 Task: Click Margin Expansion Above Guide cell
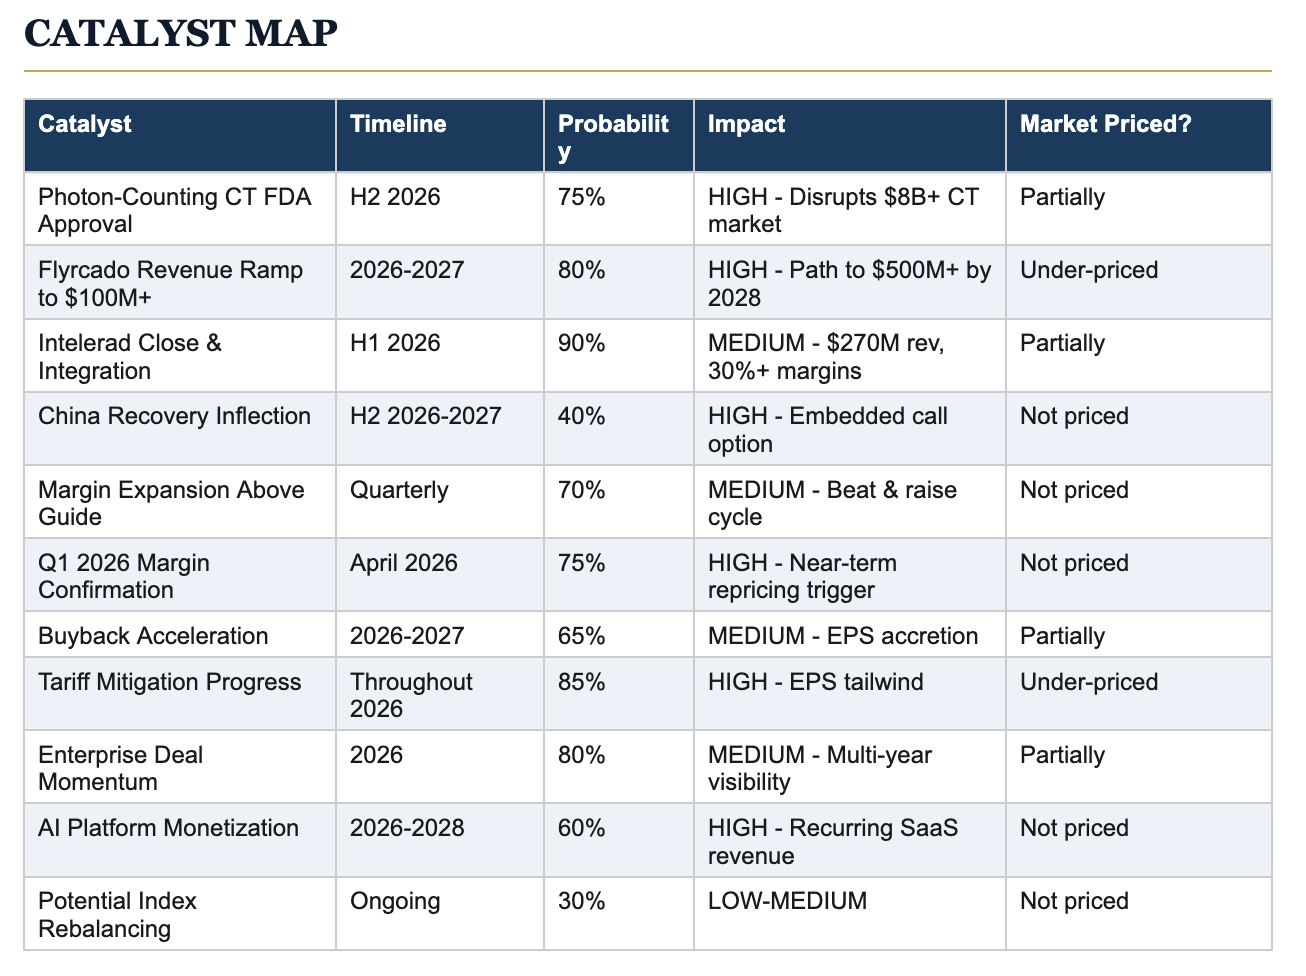click(x=180, y=501)
